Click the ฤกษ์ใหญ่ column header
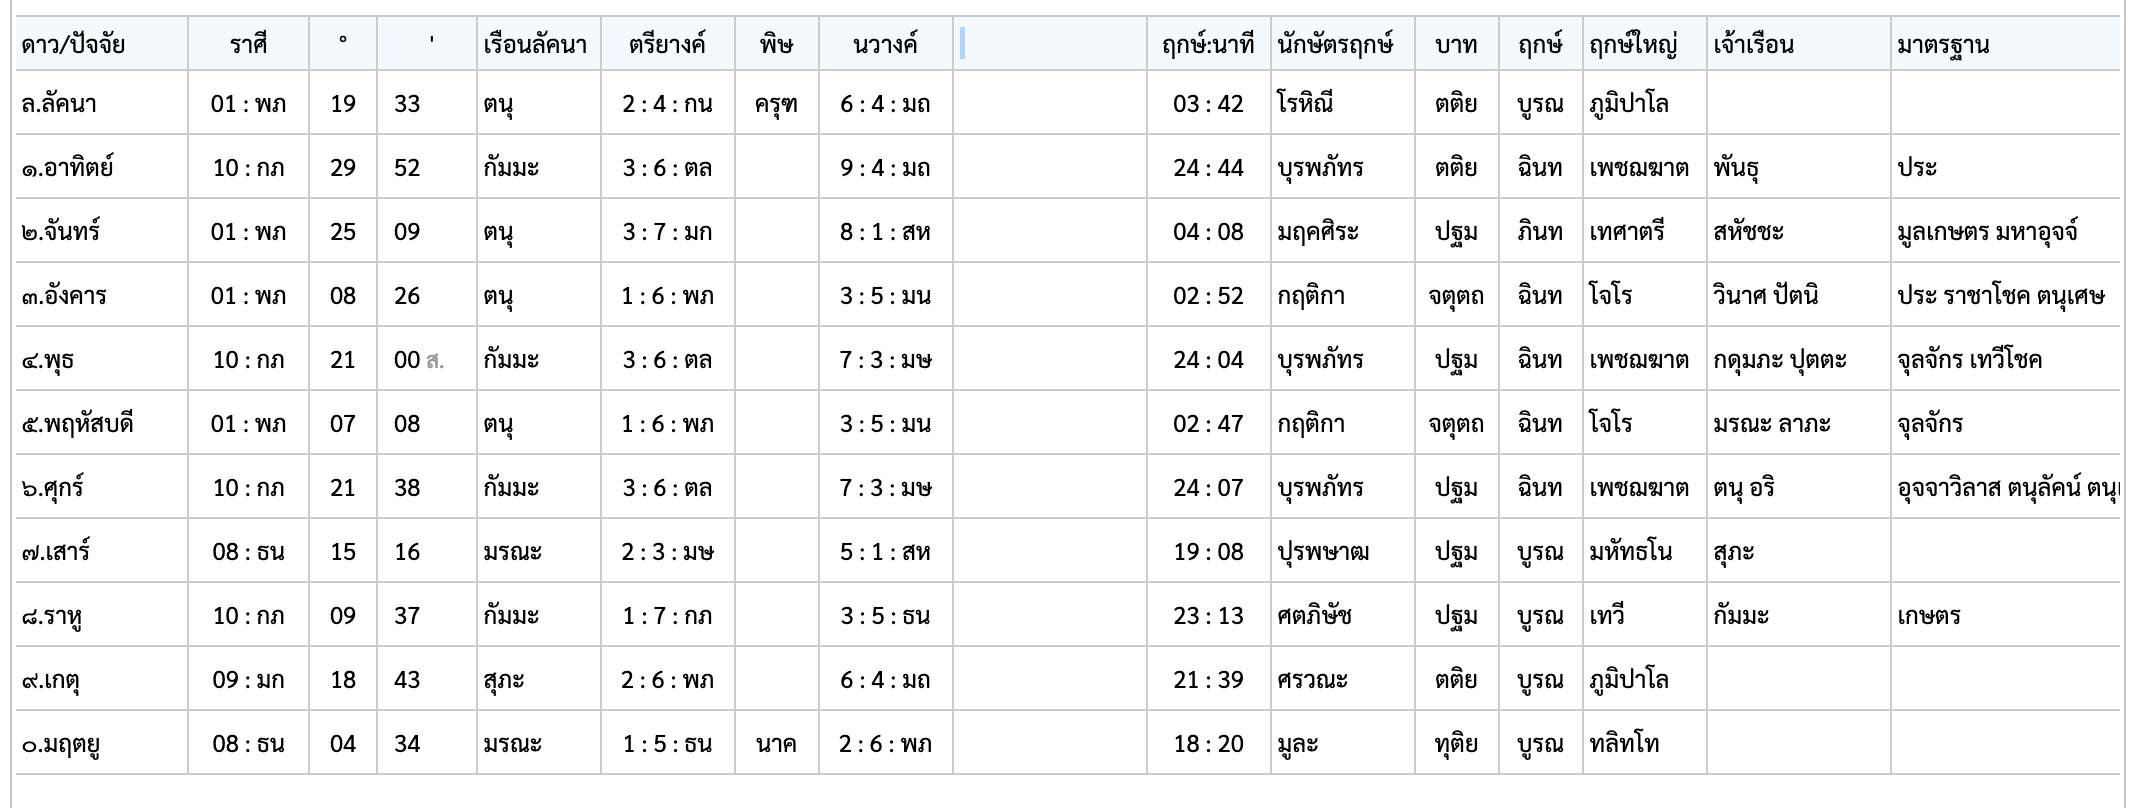 click(1633, 45)
